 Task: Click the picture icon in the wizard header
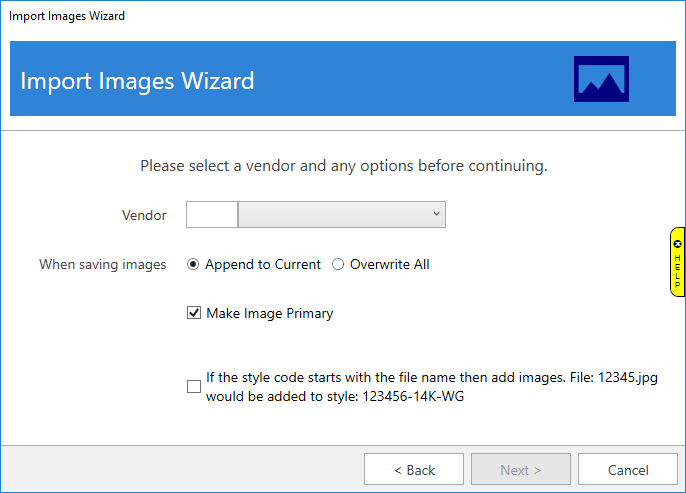click(601, 79)
